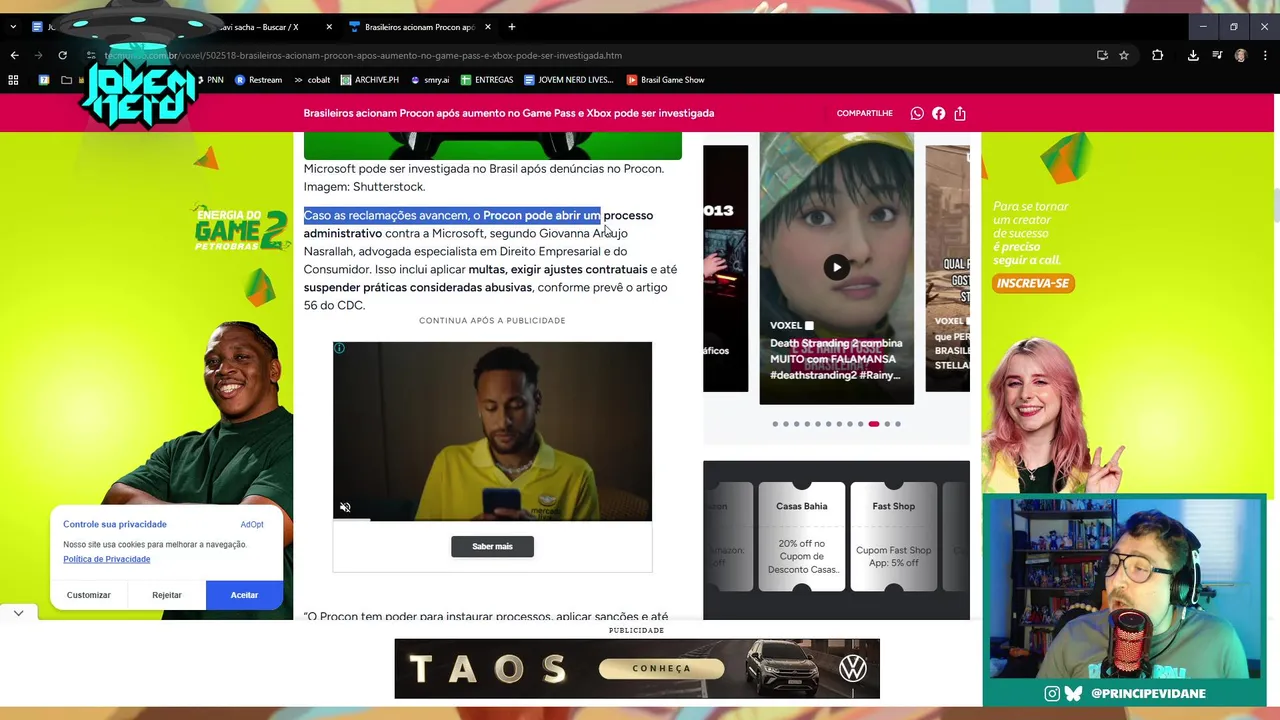
Task: Share the article on Facebook
Action: (x=938, y=113)
